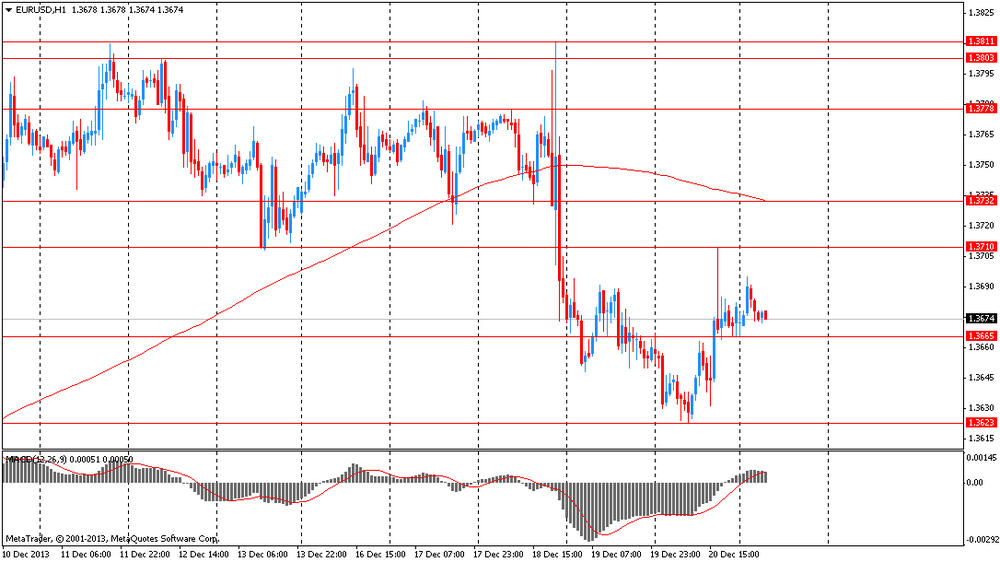Click the 18 Dec 15:00 time label

[557, 554]
